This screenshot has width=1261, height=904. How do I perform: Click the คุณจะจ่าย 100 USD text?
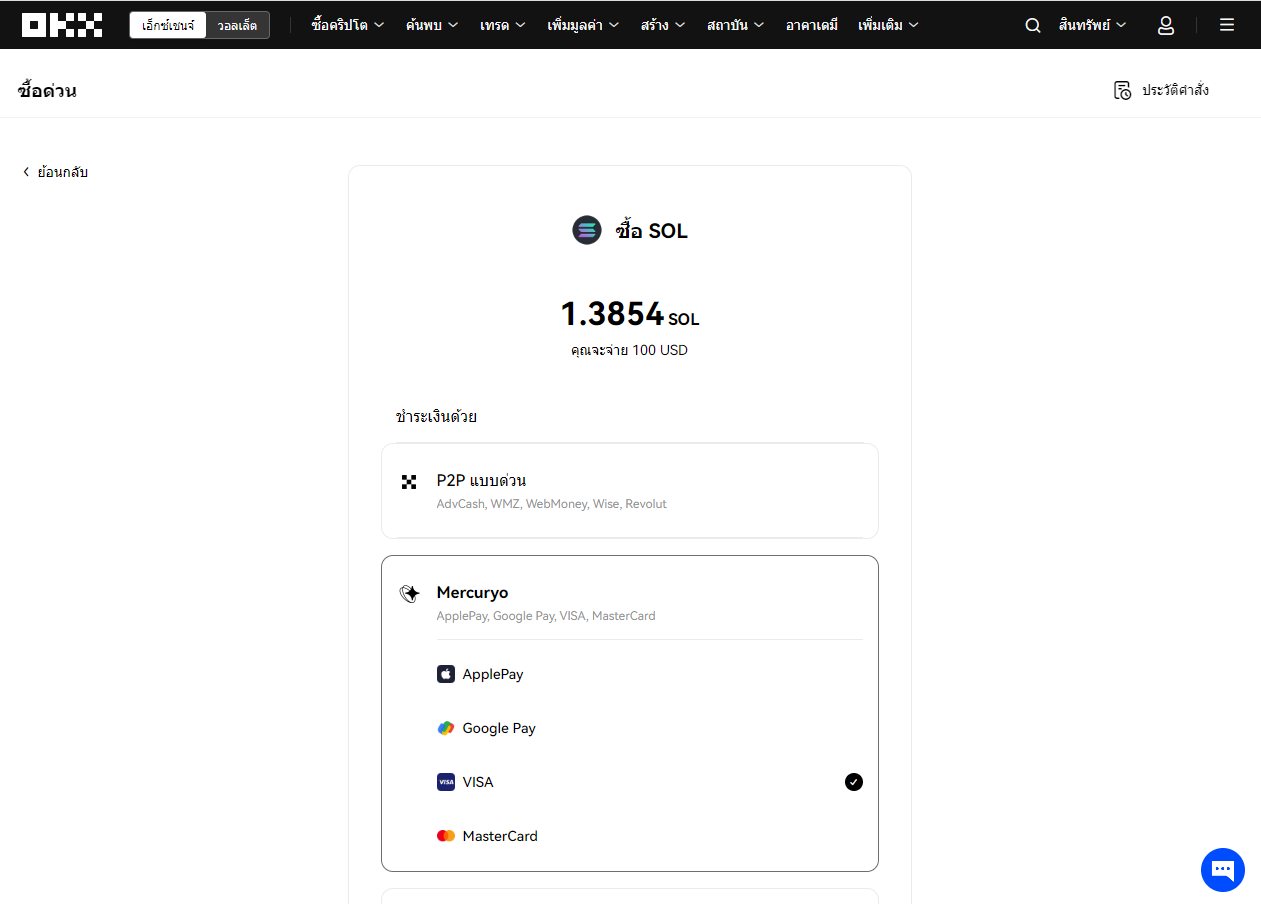(630, 350)
